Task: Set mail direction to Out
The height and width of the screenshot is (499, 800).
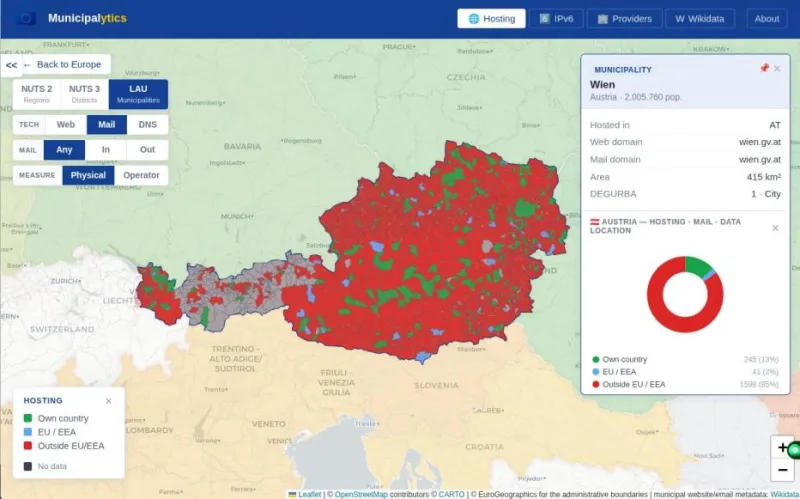Action: click(x=147, y=149)
